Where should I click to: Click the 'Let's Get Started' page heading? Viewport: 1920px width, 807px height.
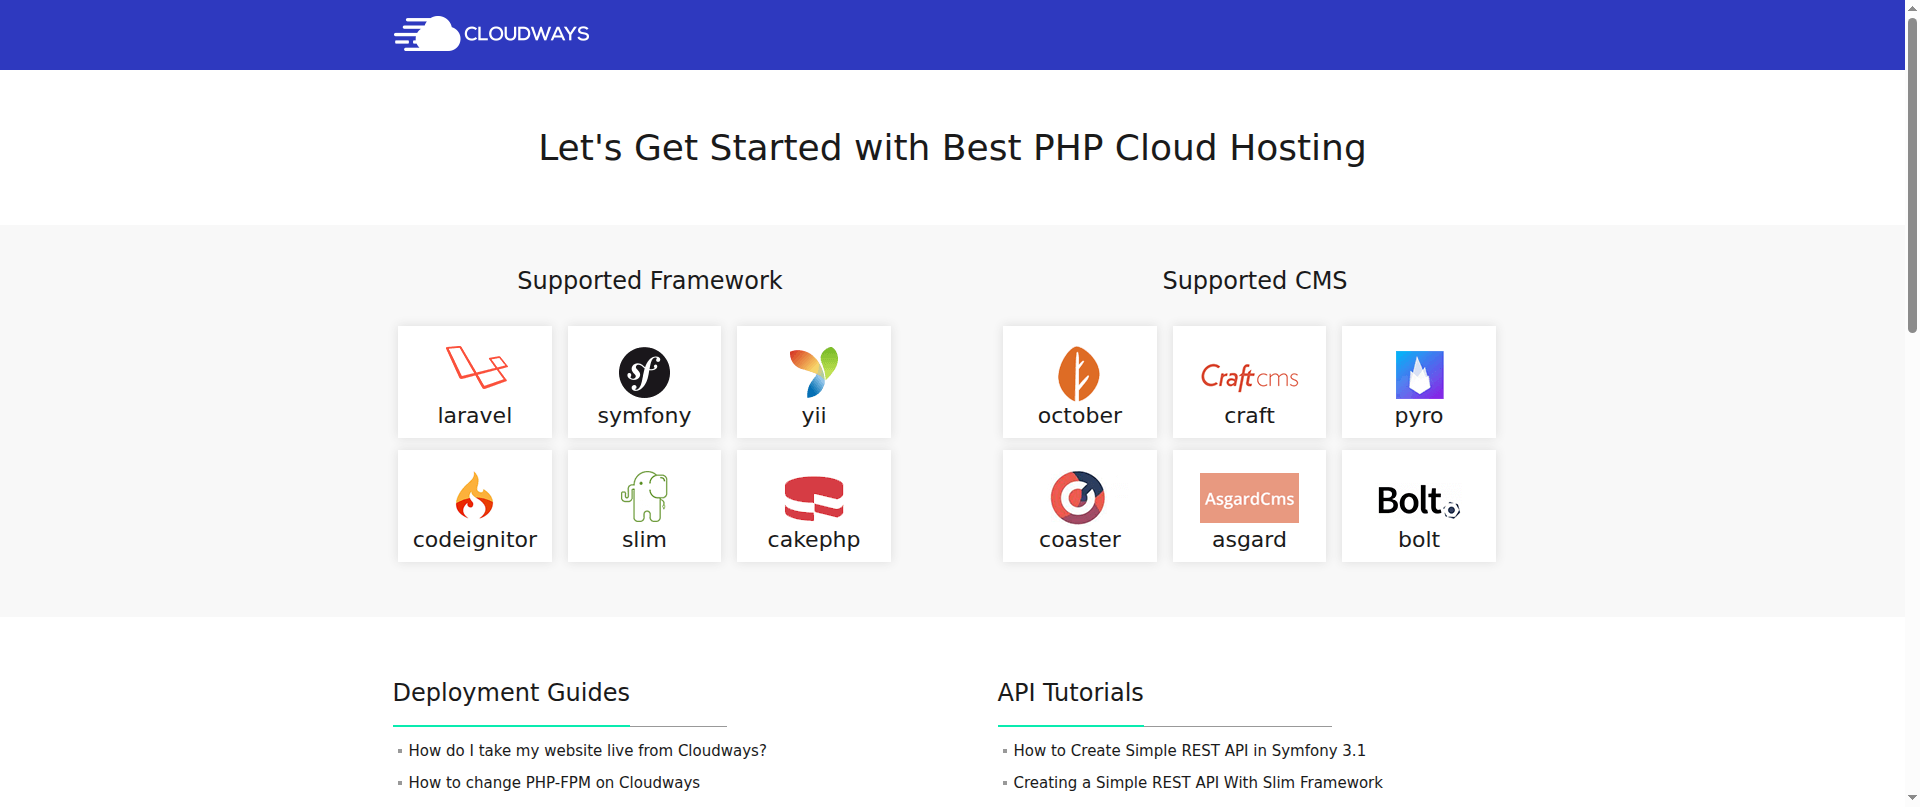[x=952, y=148]
